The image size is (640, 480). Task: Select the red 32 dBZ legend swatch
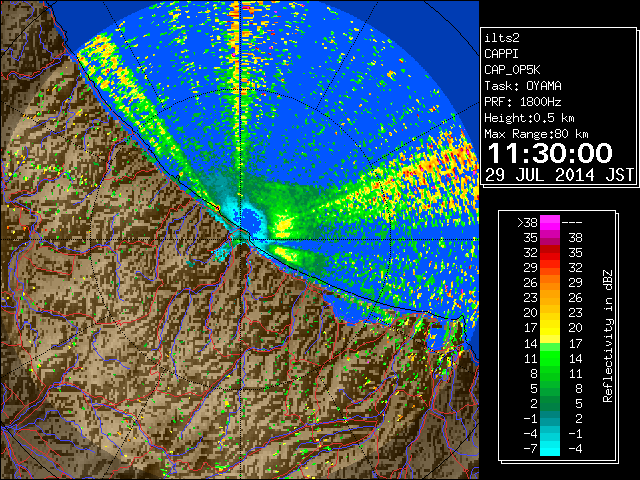(550, 253)
